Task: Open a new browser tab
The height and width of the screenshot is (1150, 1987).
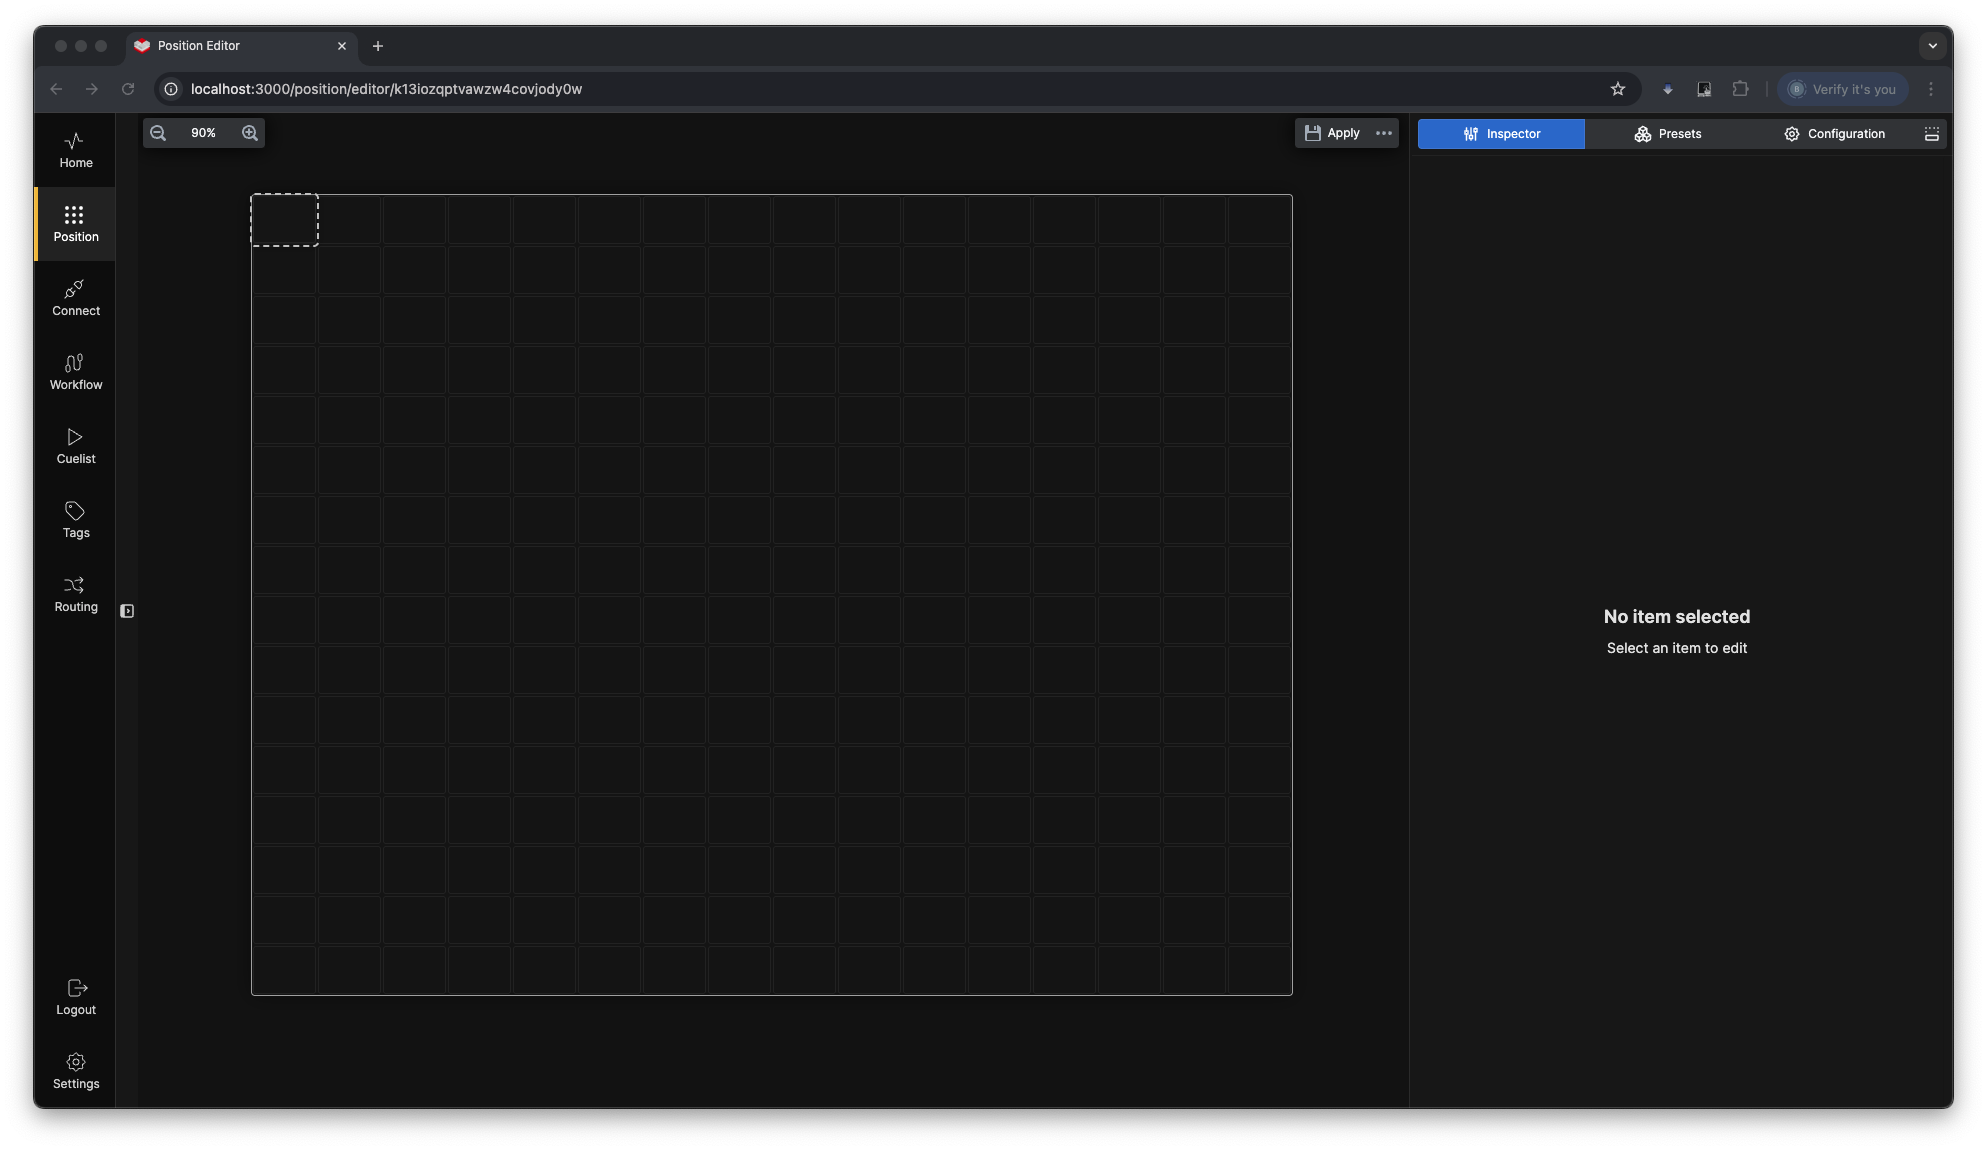Action: coord(378,46)
